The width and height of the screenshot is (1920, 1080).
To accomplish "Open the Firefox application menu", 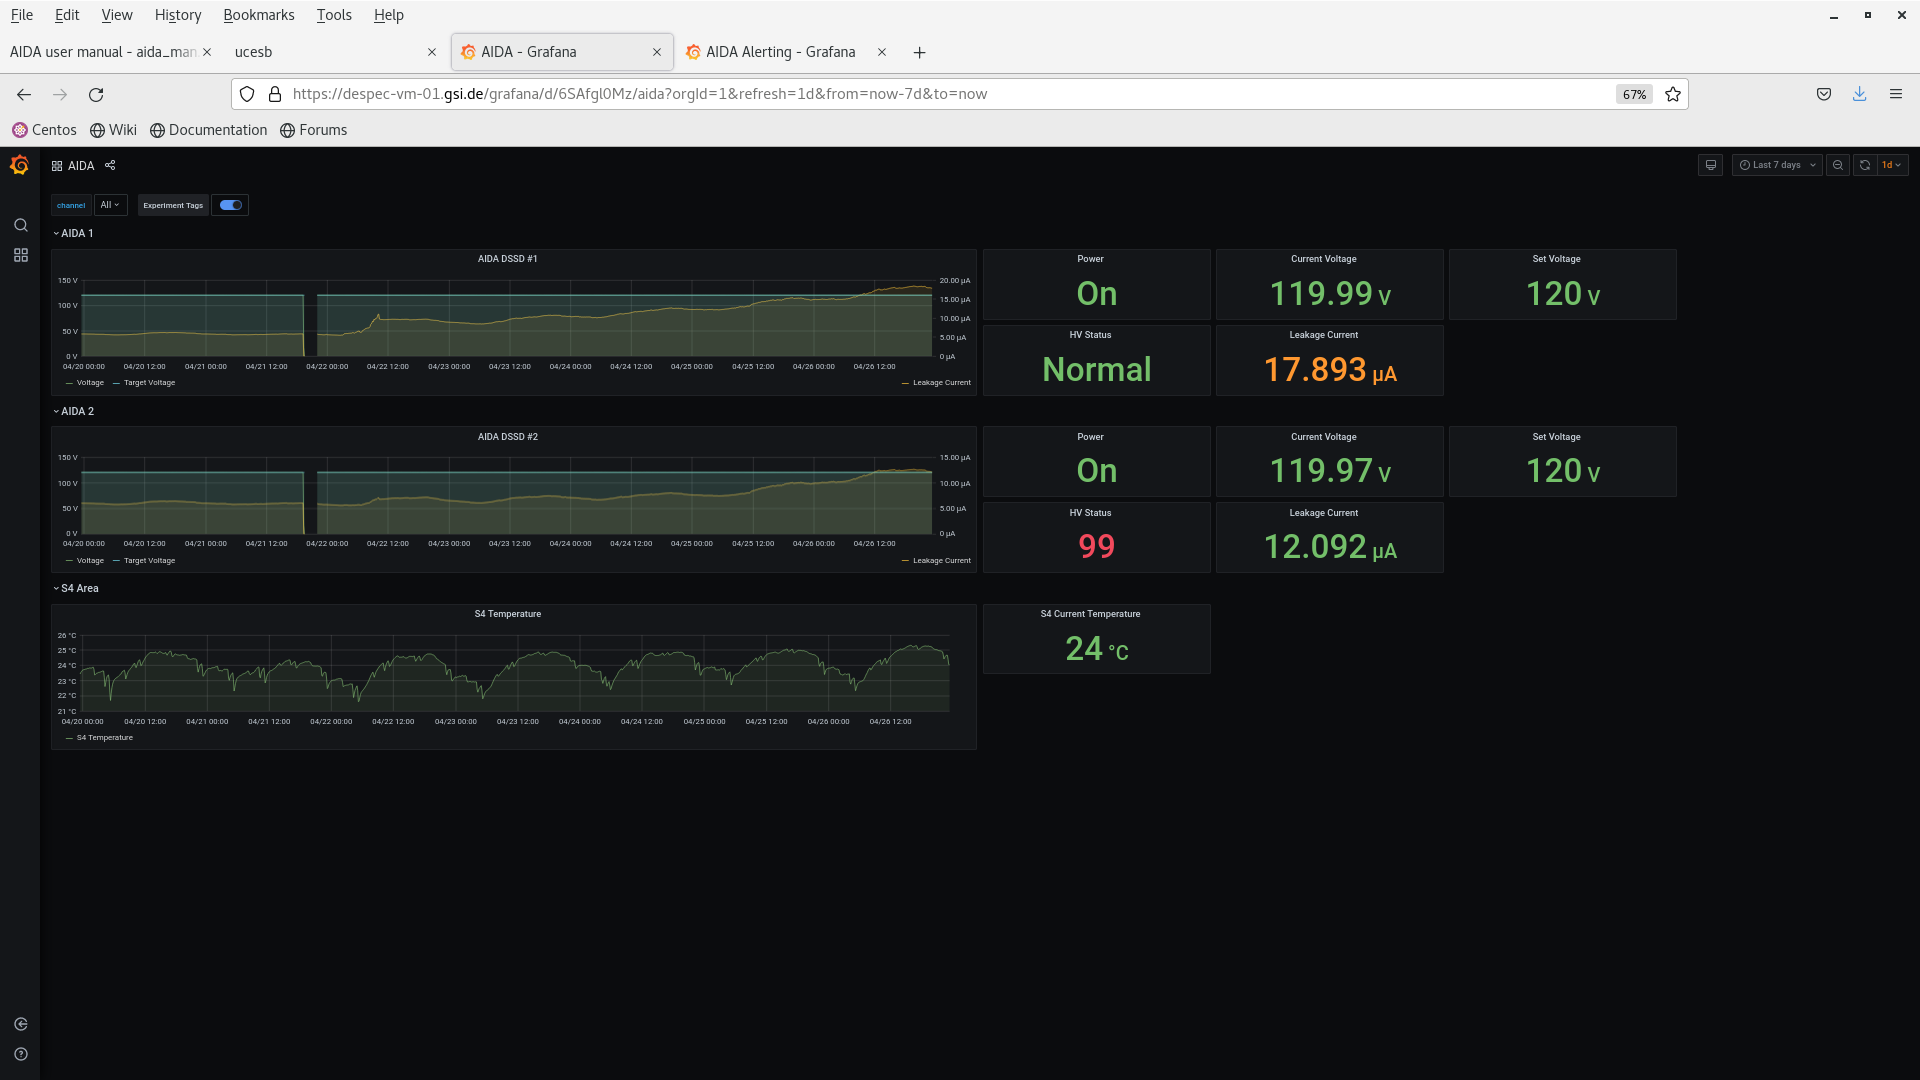I will click(x=1896, y=94).
